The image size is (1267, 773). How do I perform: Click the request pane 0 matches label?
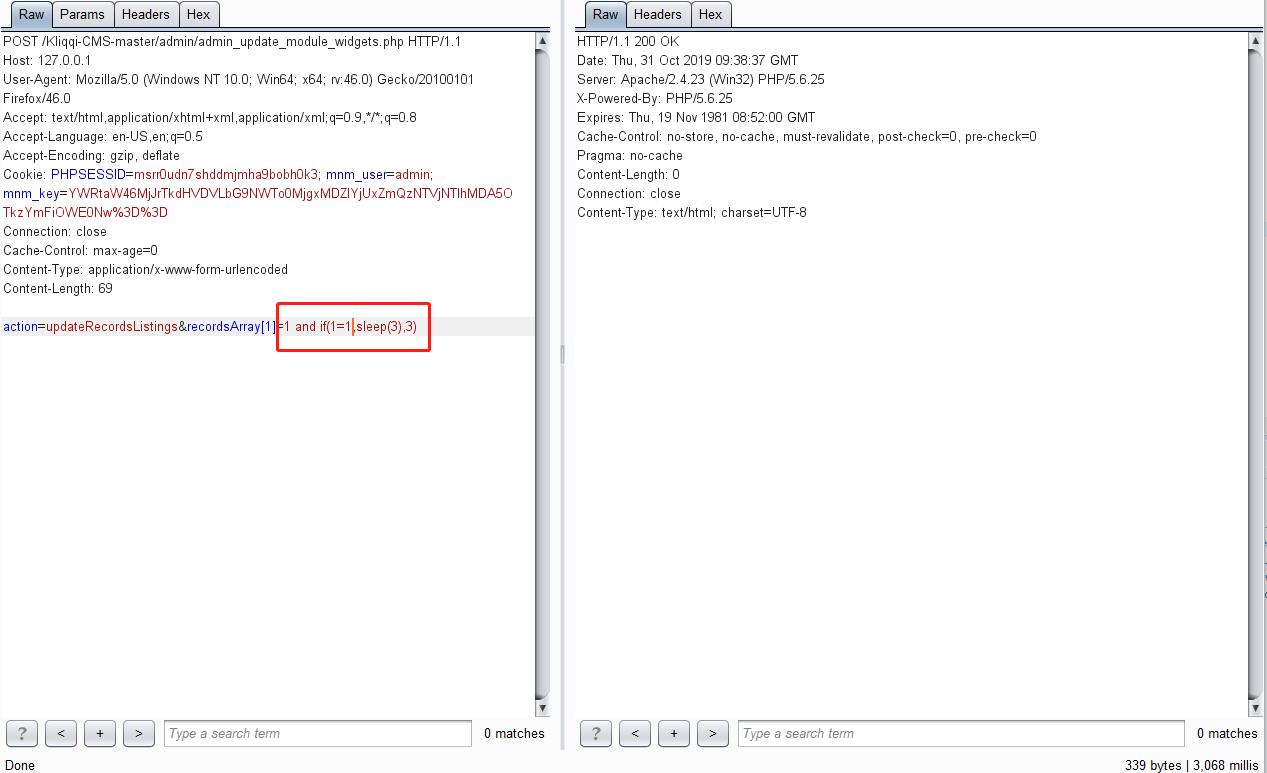click(514, 733)
